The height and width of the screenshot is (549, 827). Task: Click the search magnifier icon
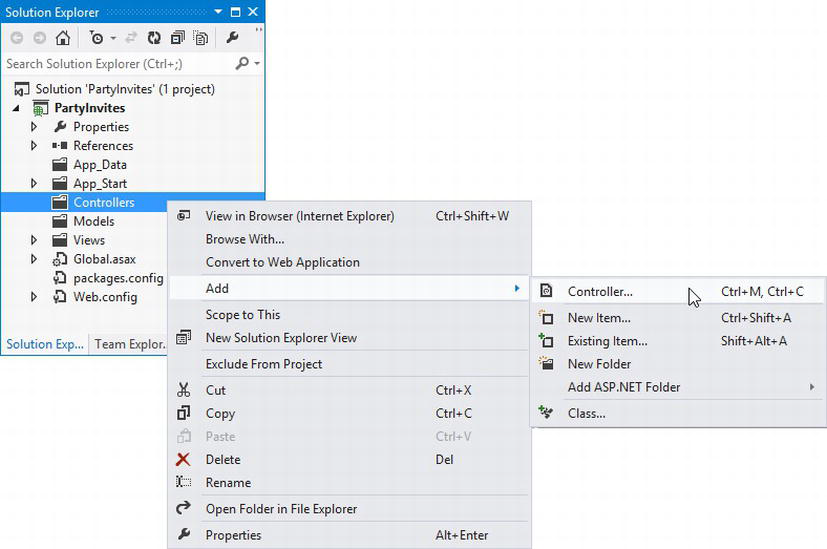[x=242, y=63]
